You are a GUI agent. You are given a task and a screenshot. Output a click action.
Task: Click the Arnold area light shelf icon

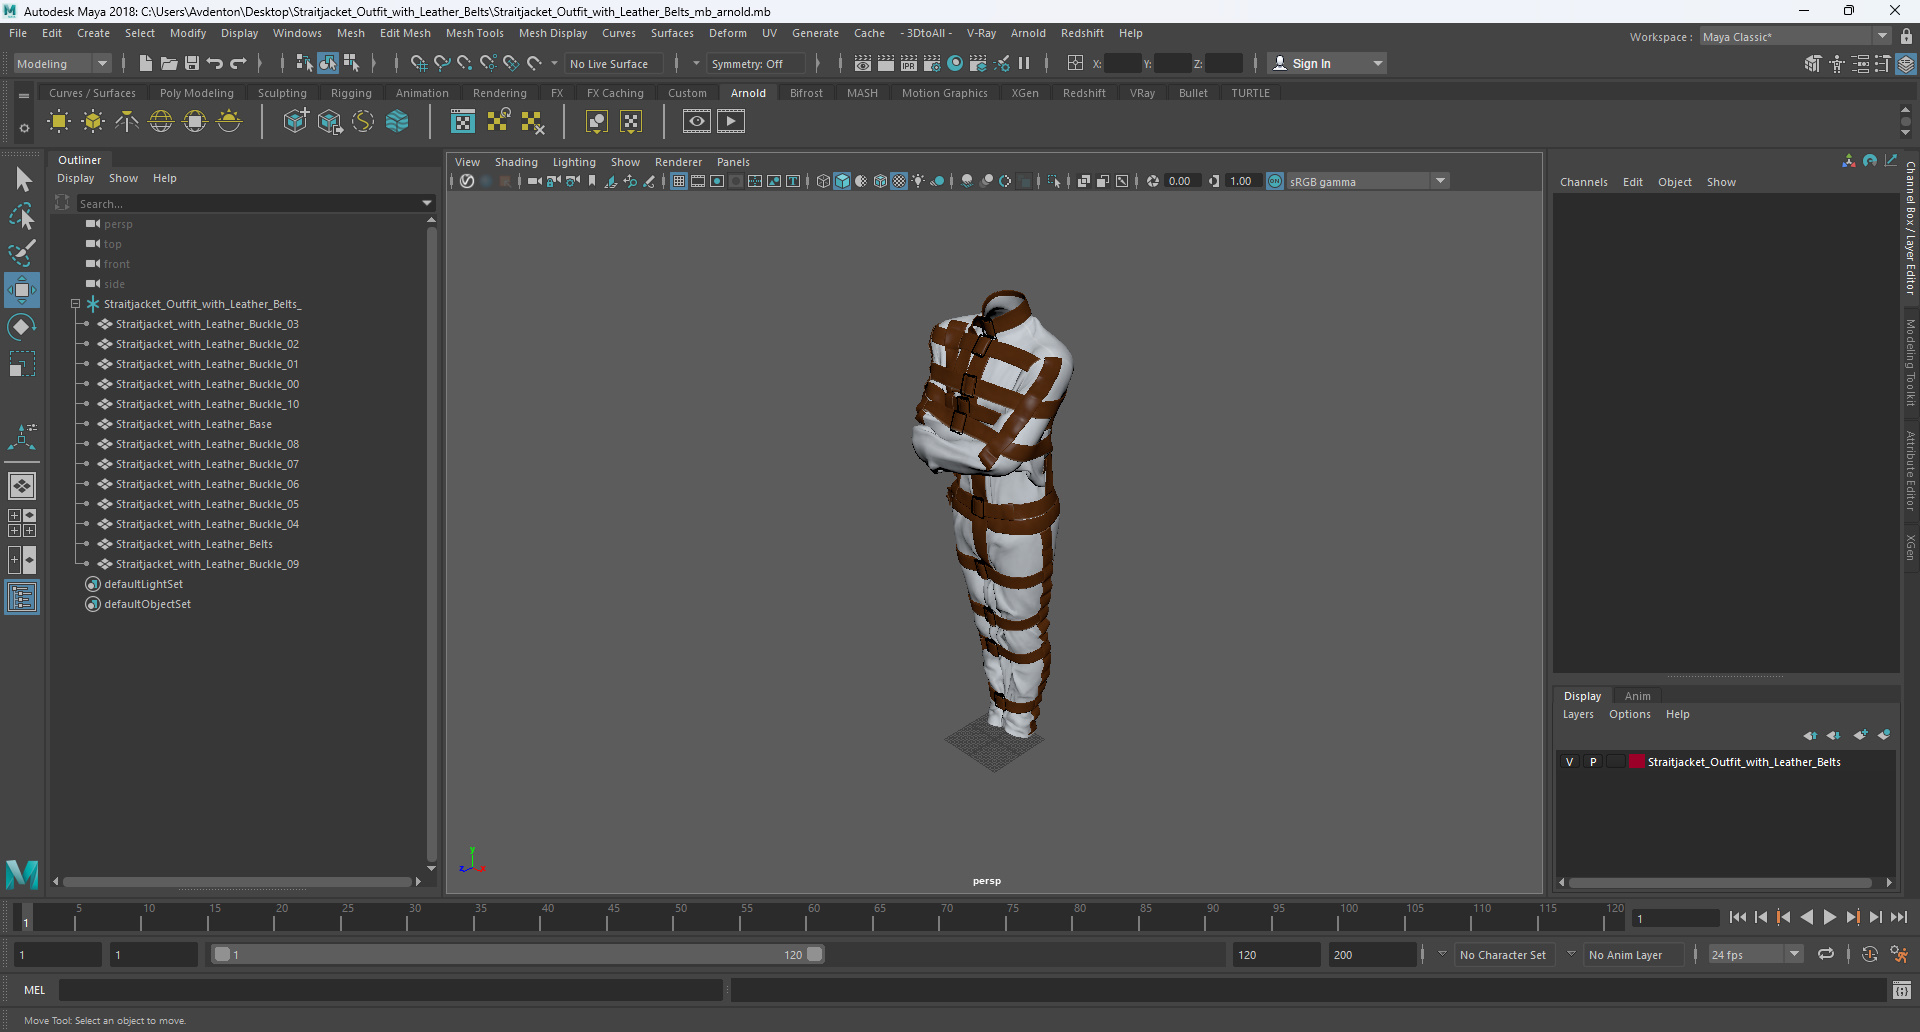point(59,122)
